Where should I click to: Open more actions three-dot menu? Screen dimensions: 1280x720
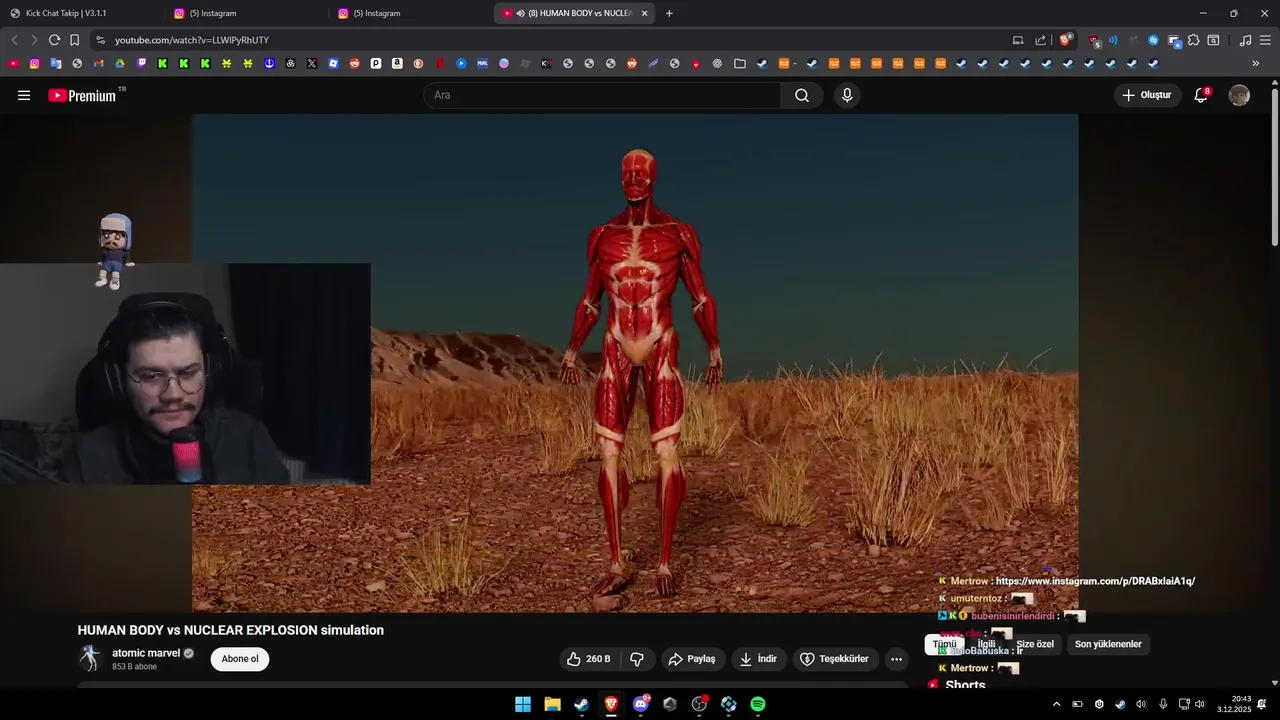[x=896, y=659]
